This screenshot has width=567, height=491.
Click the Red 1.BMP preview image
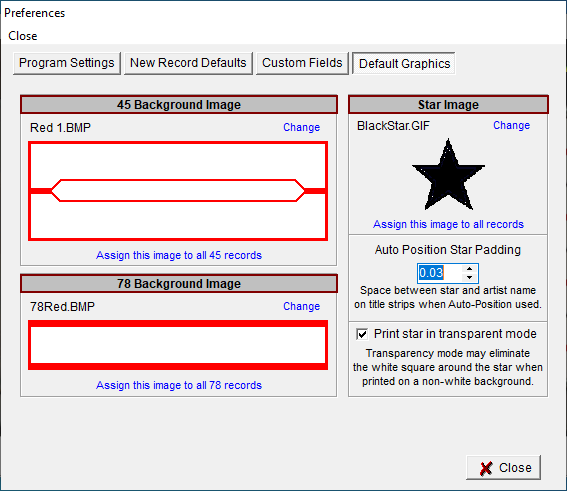coord(178,191)
